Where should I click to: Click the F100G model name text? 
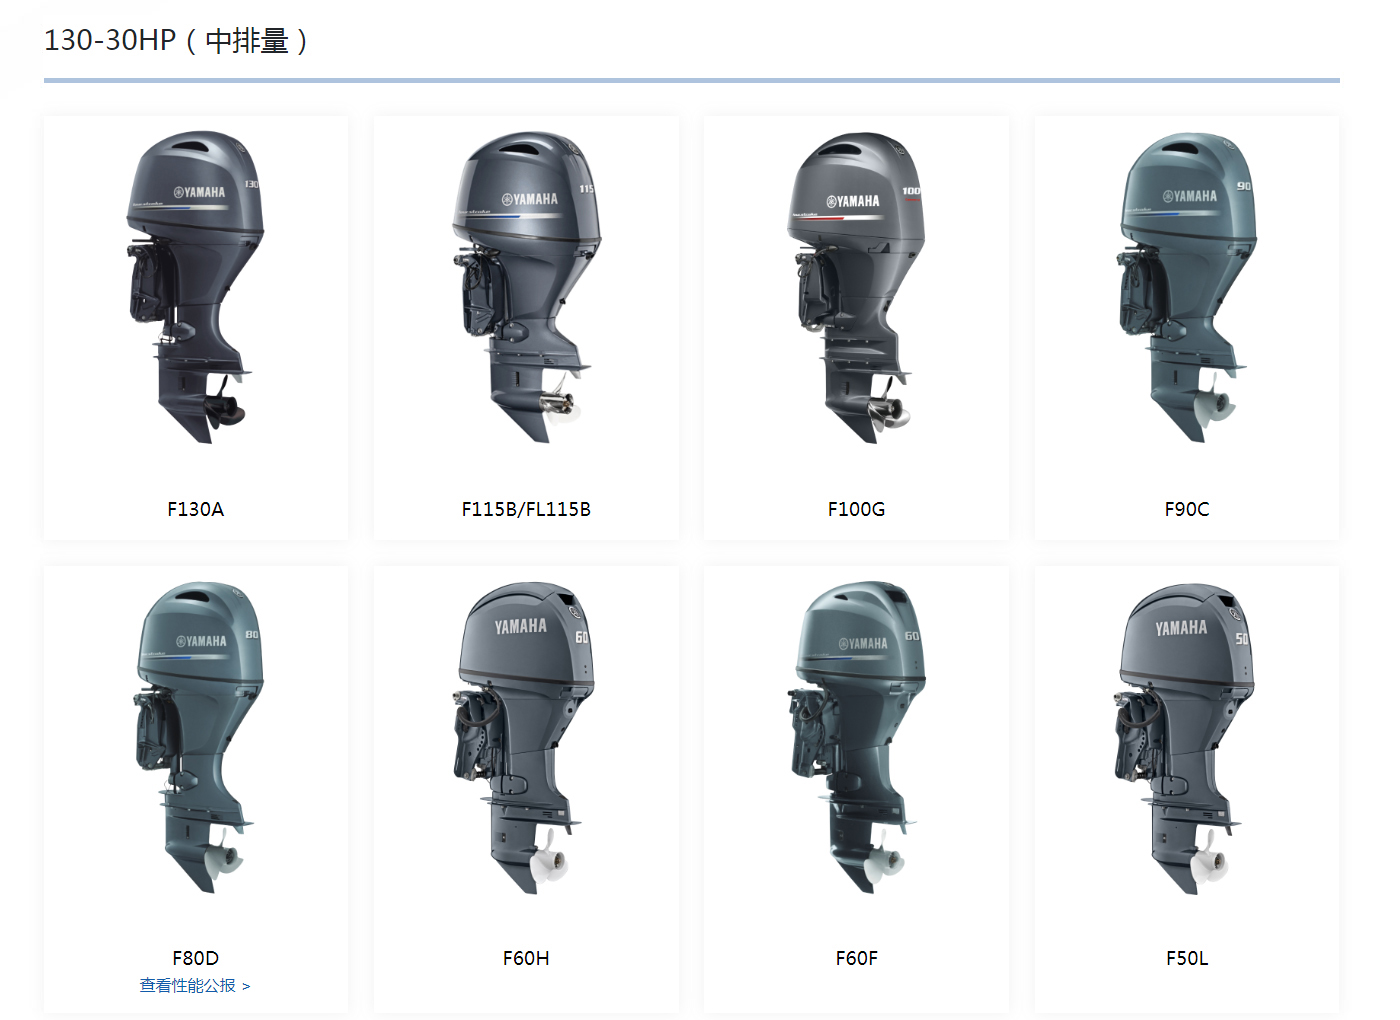click(x=856, y=509)
